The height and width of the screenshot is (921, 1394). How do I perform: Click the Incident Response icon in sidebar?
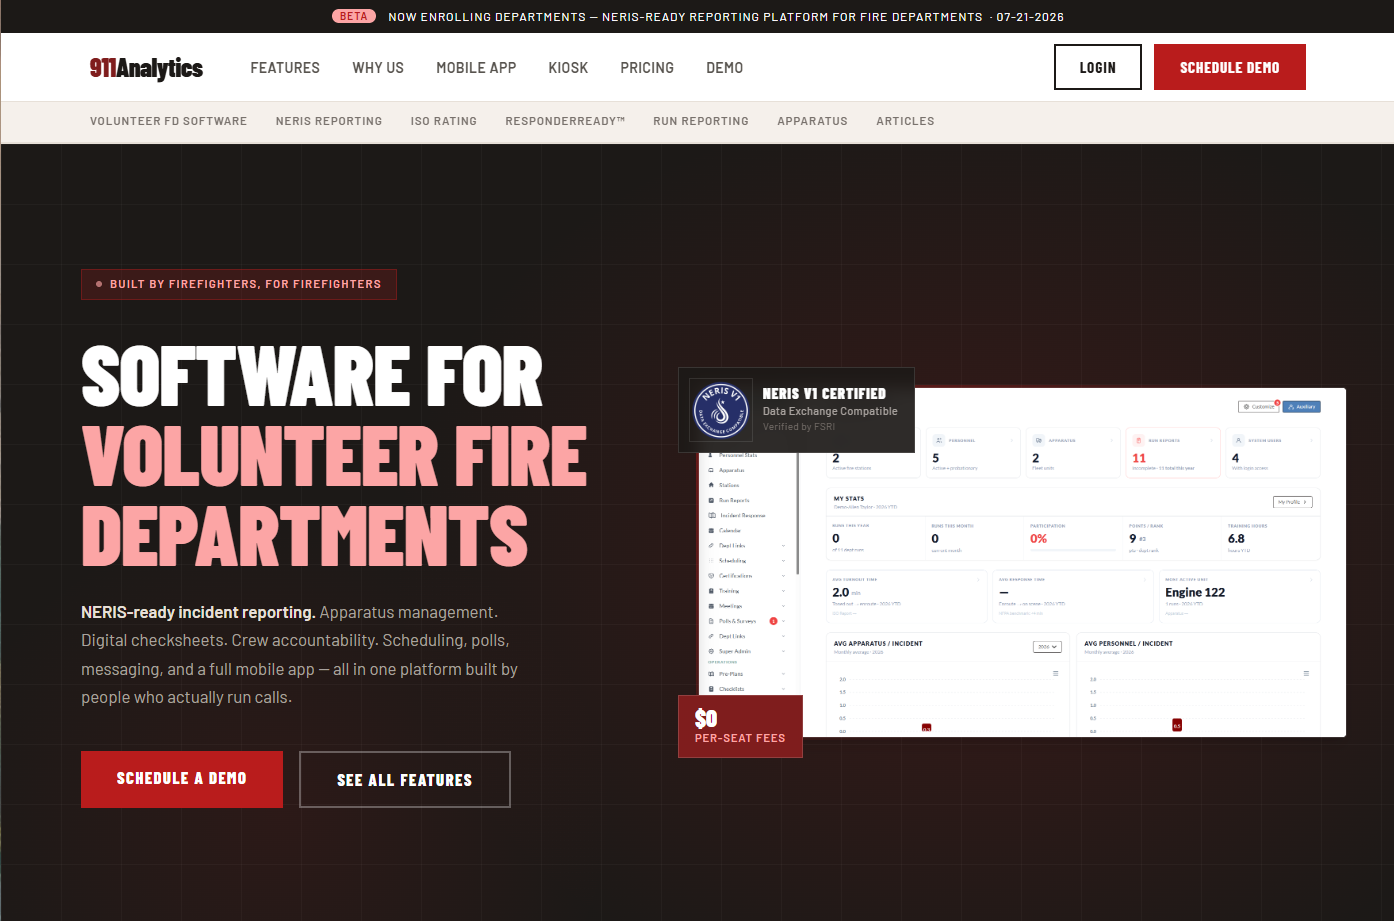[712, 515]
